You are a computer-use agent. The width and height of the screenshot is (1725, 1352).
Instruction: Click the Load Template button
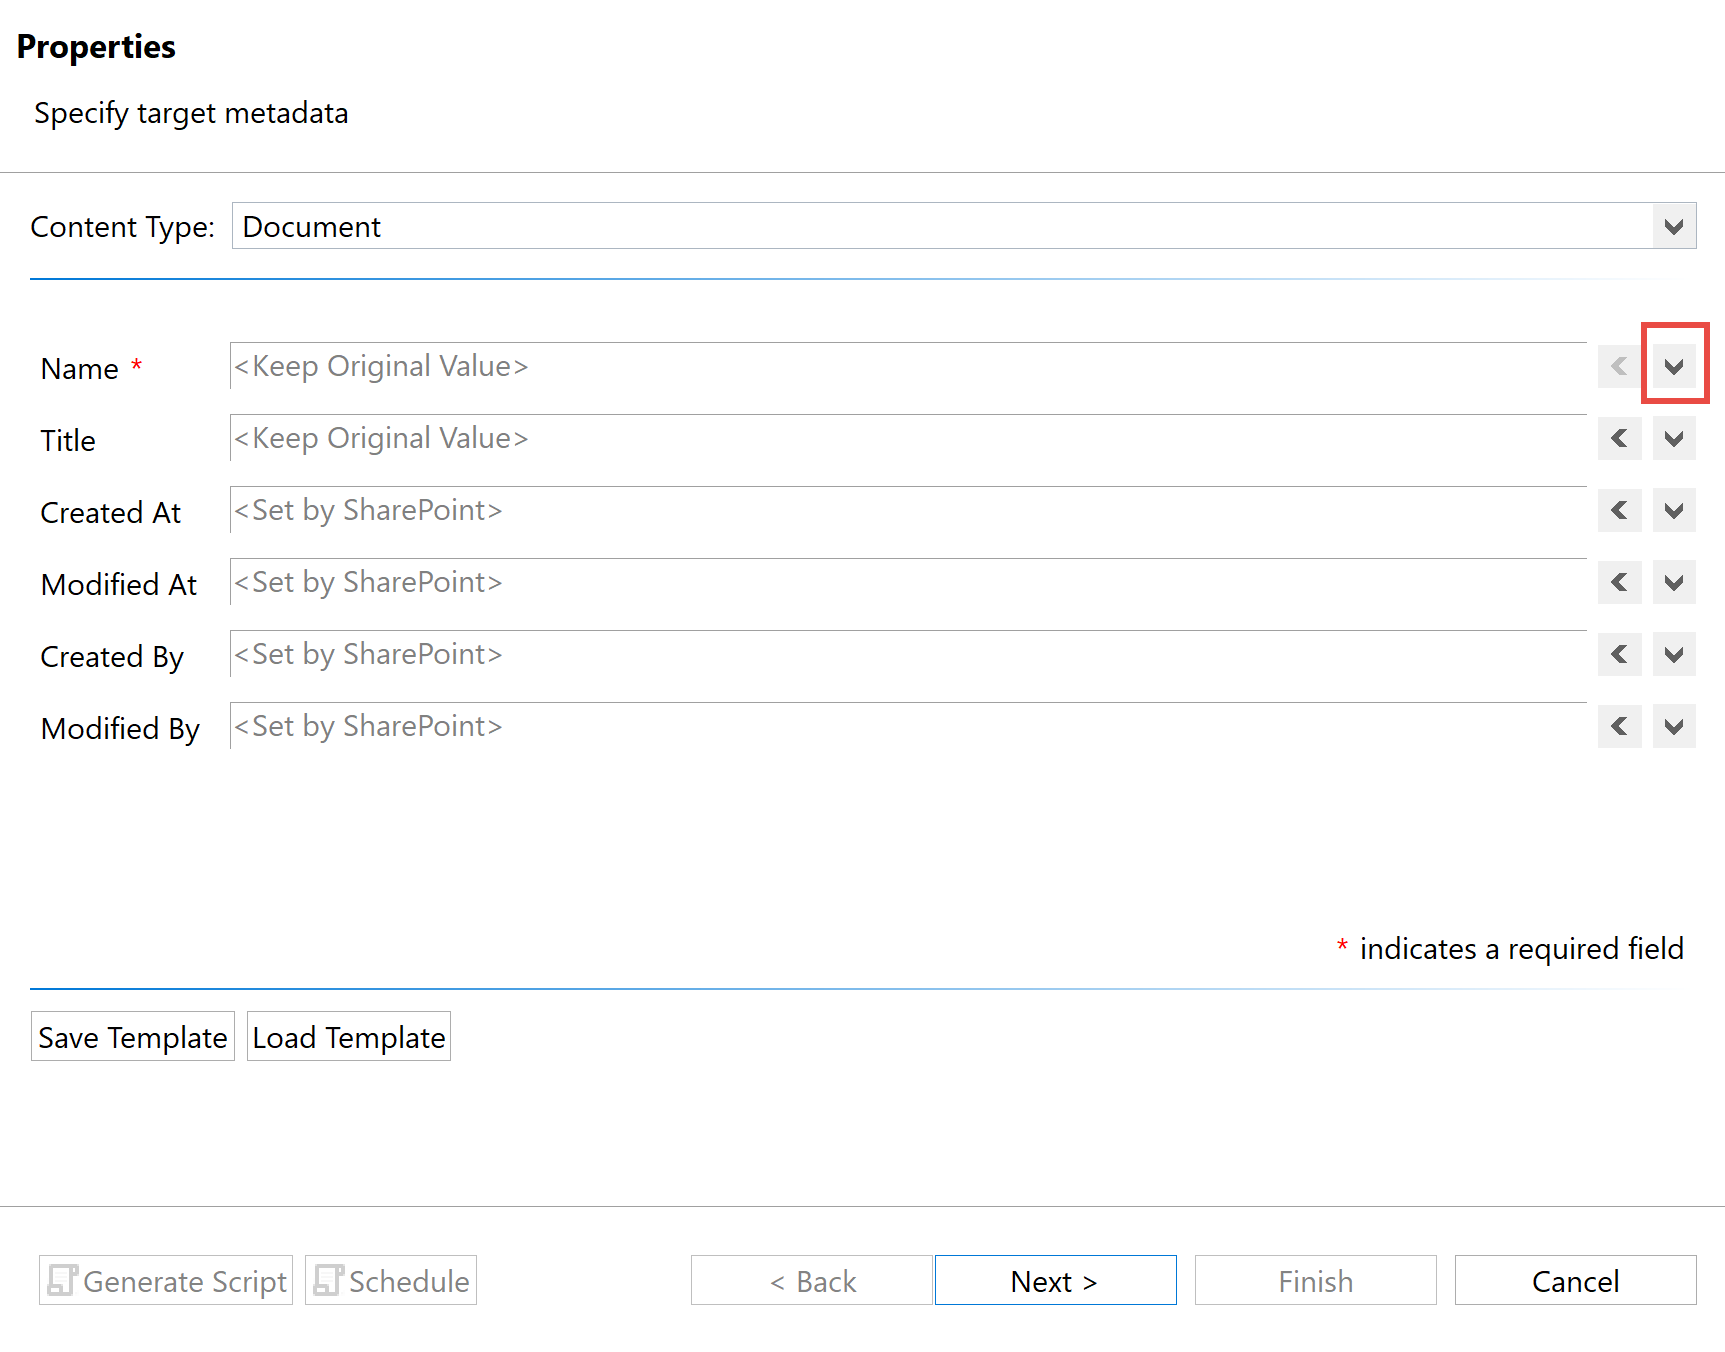point(349,1037)
